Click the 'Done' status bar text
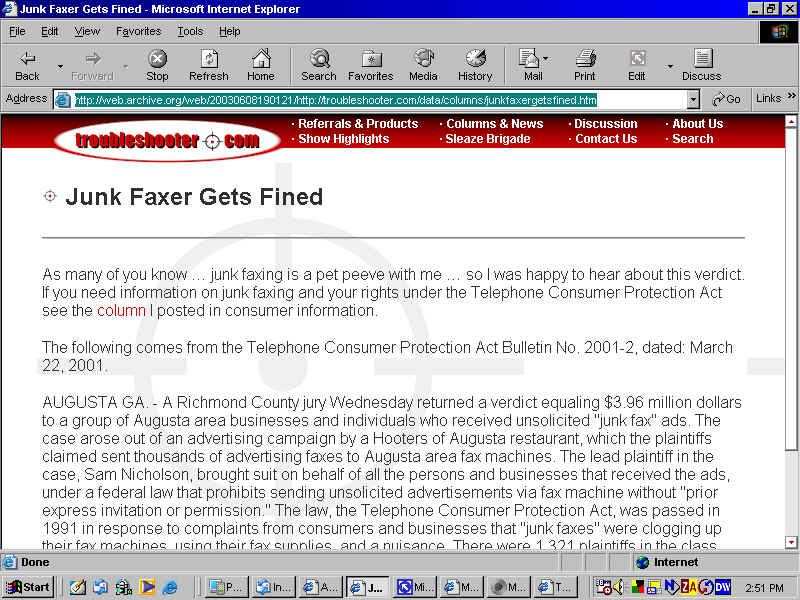Viewport: 800px width, 600px height. click(35, 562)
